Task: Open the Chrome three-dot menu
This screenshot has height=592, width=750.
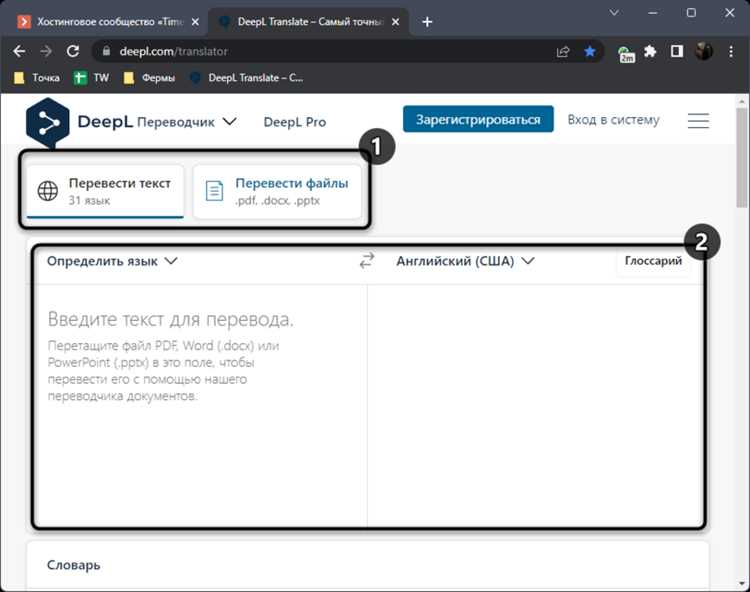Action: pos(731,51)
